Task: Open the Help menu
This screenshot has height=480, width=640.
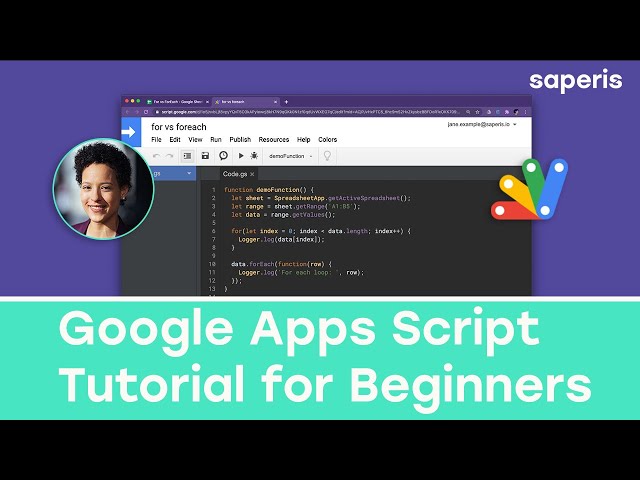Action: point(303,140)
